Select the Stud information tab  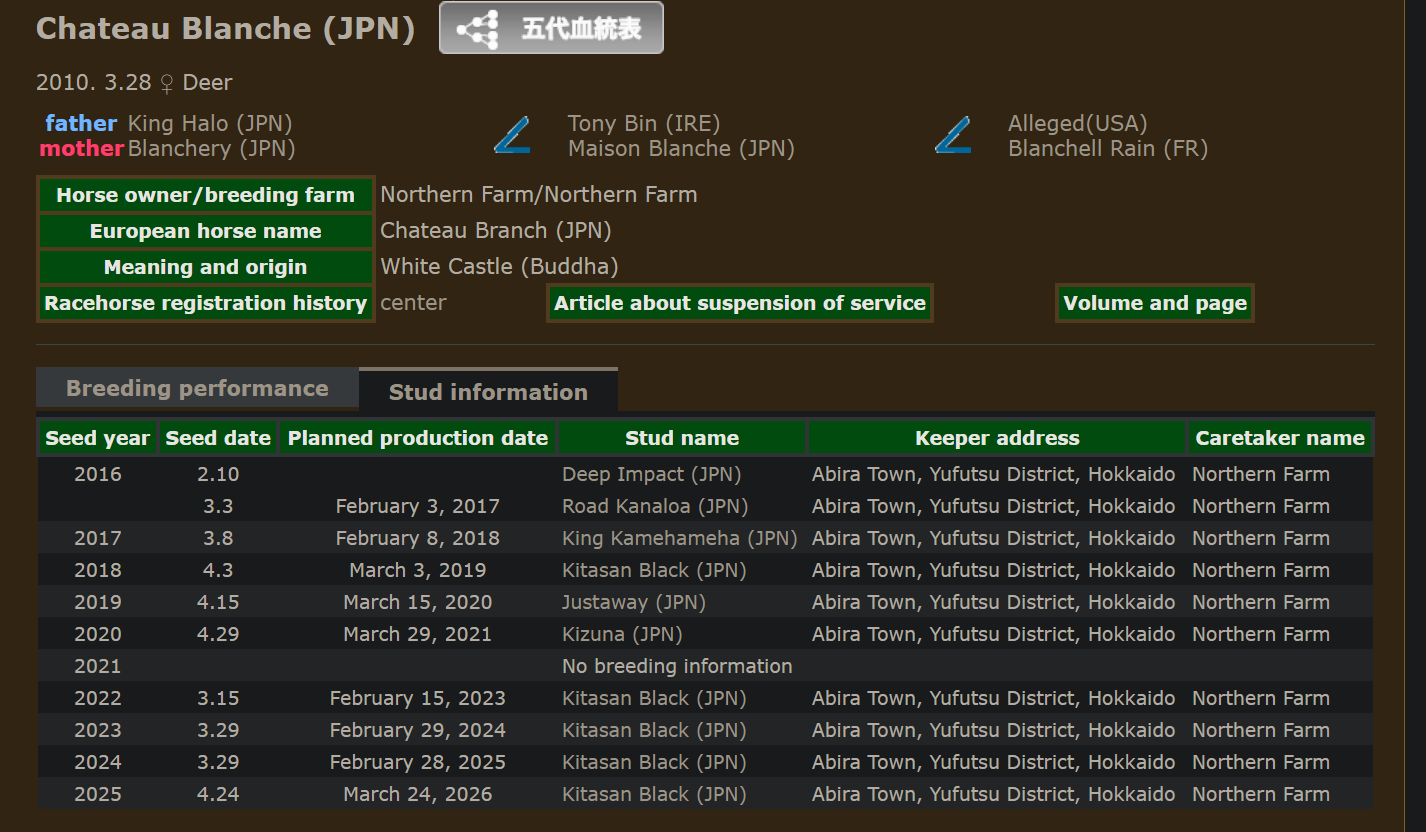[x=488, y=392]
